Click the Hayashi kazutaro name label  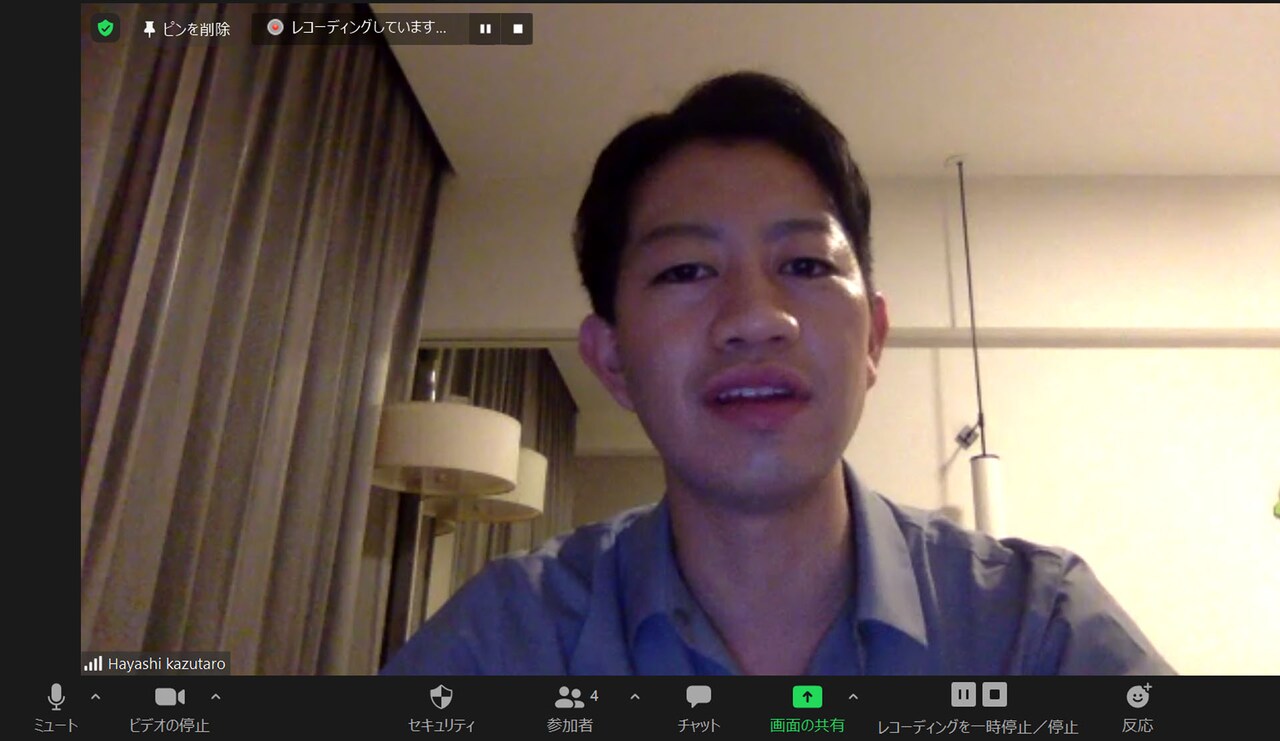[x=167, y=664]
